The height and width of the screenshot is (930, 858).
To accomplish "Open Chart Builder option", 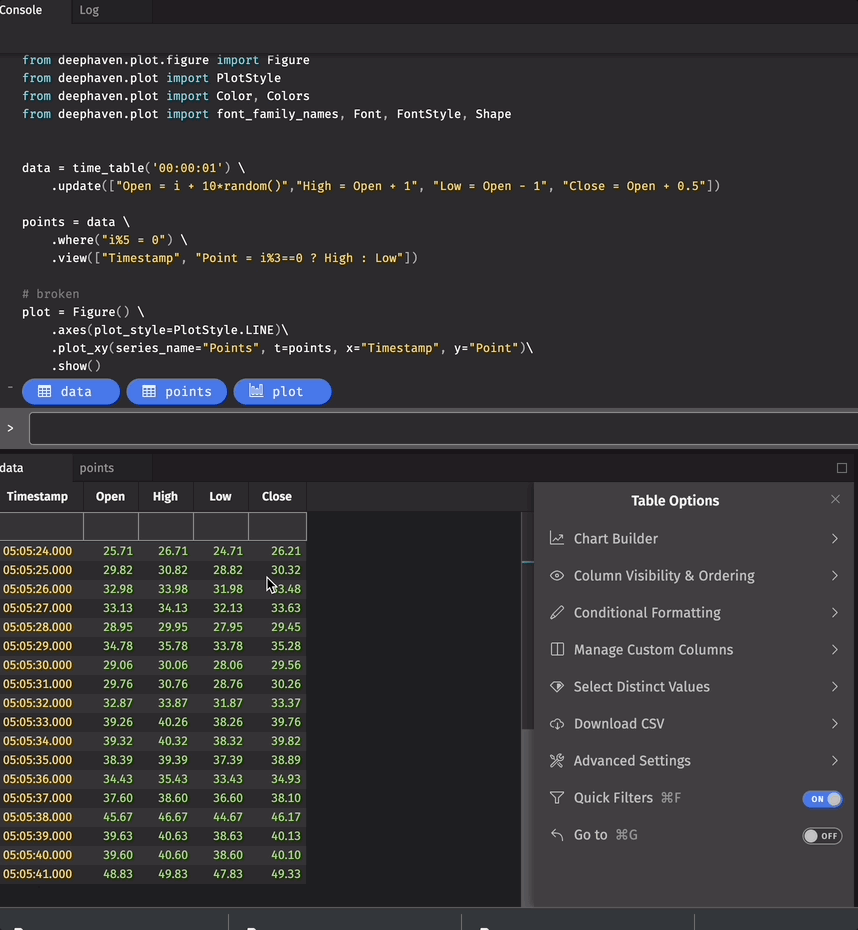I will pos(694,539).
